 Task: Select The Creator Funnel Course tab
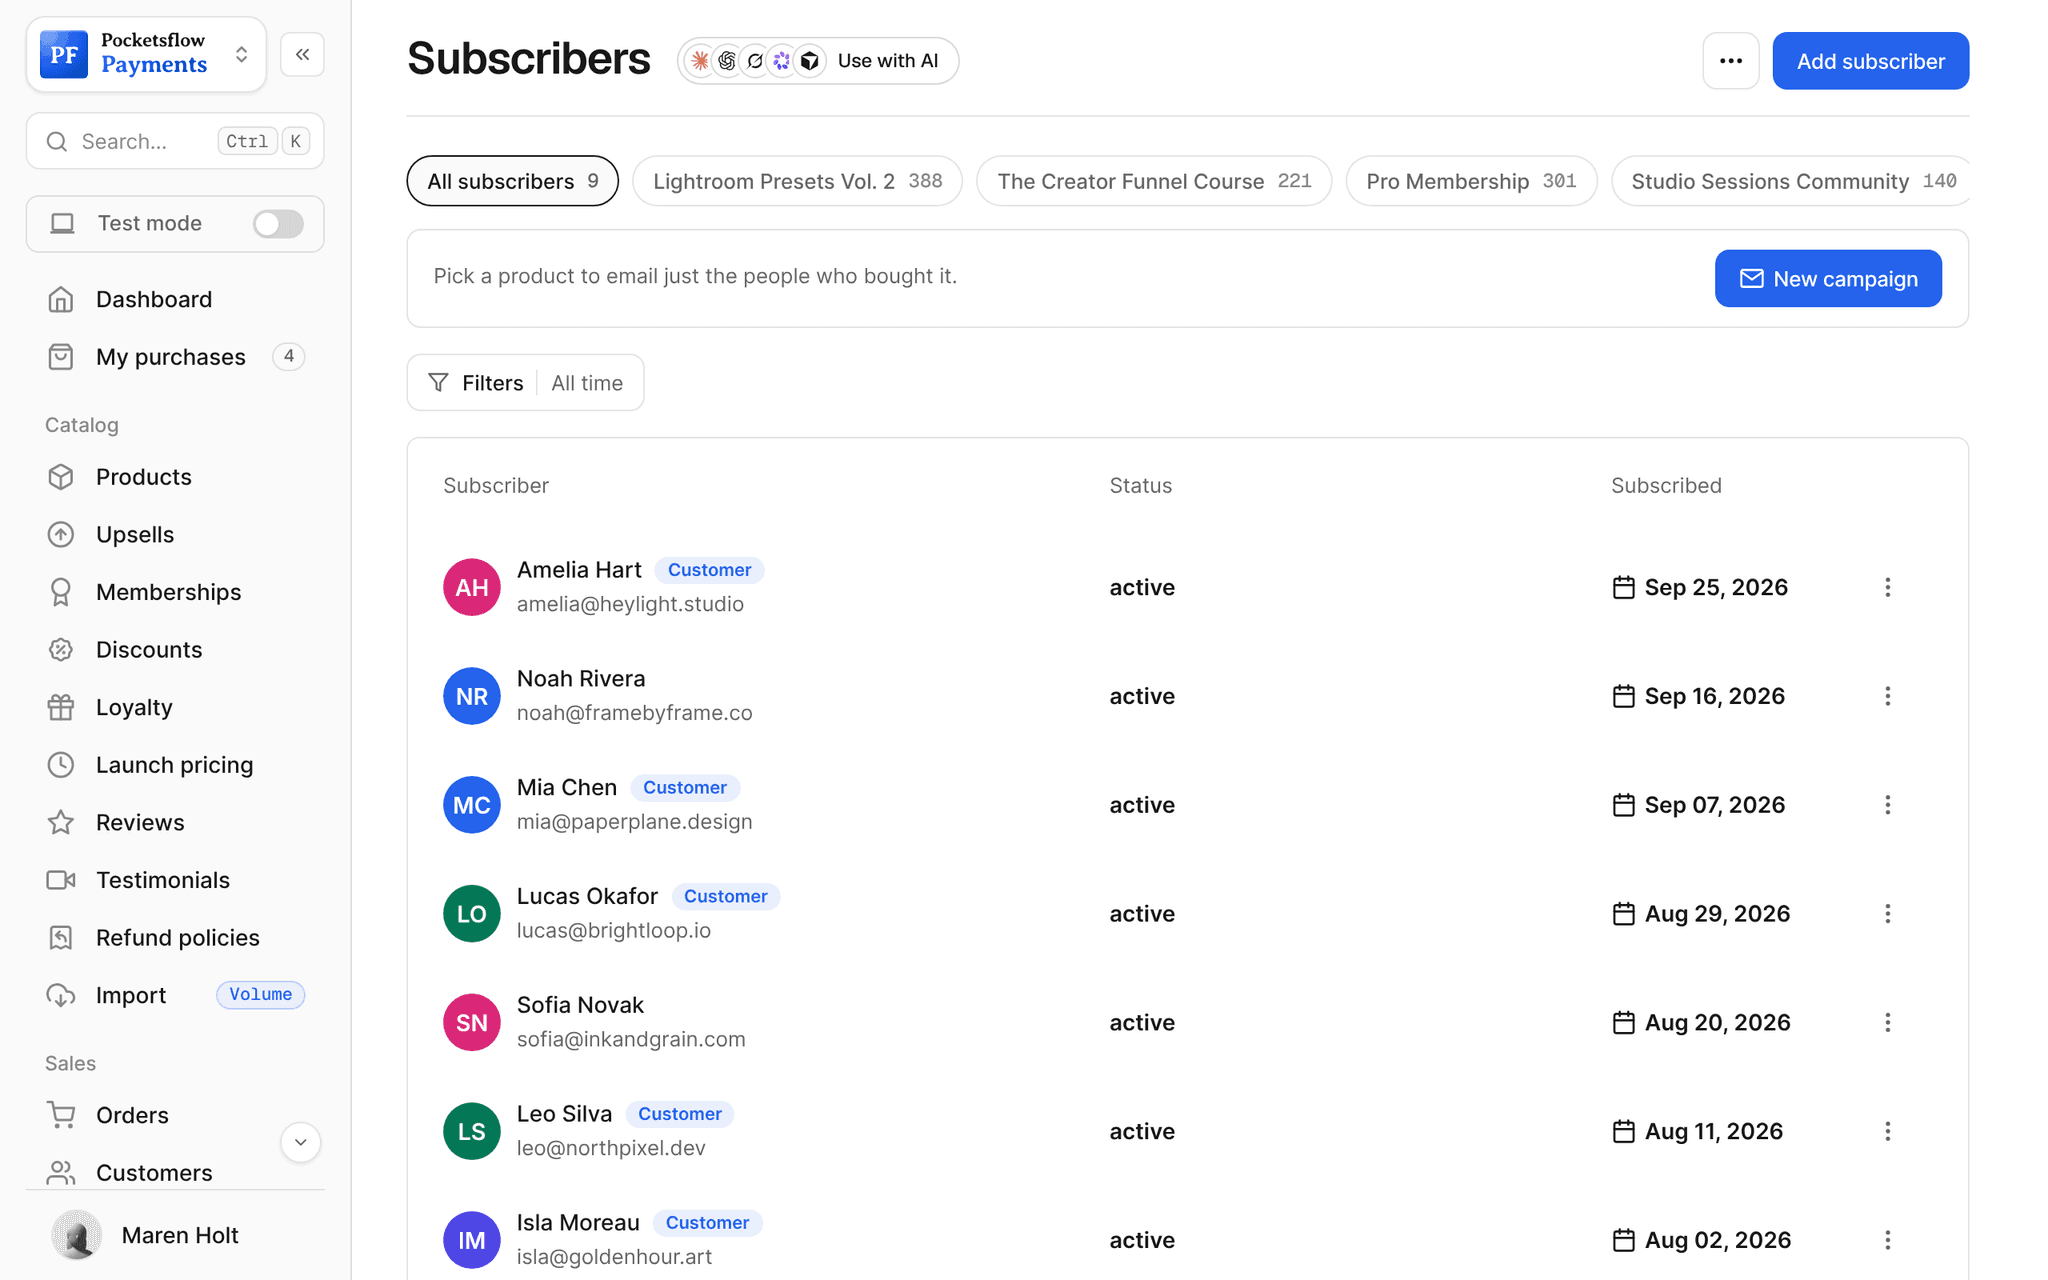pos(1154,181)
